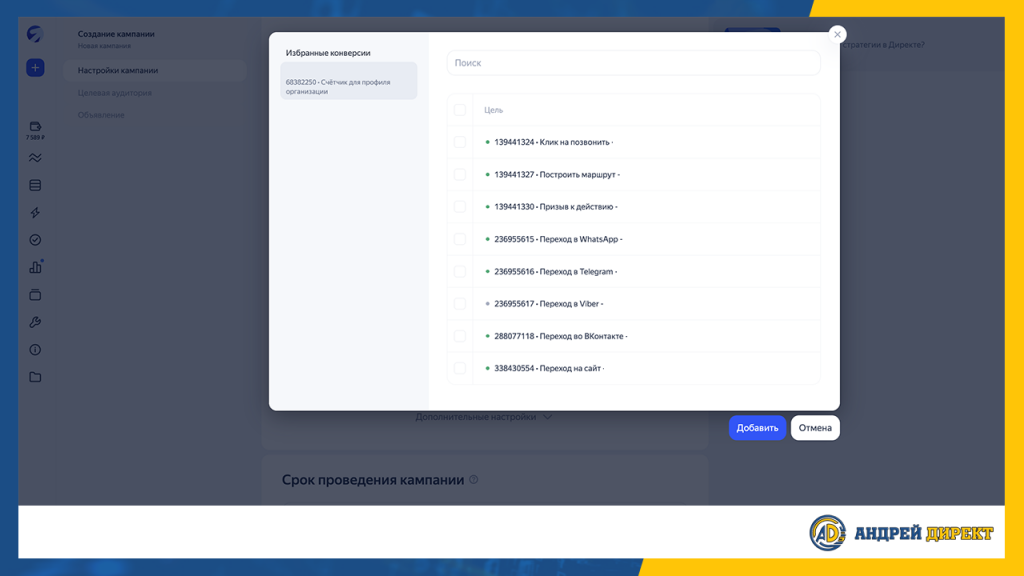
Task: Check goal 236955617 Переход в Viber
Action: [x=460, y=304]
